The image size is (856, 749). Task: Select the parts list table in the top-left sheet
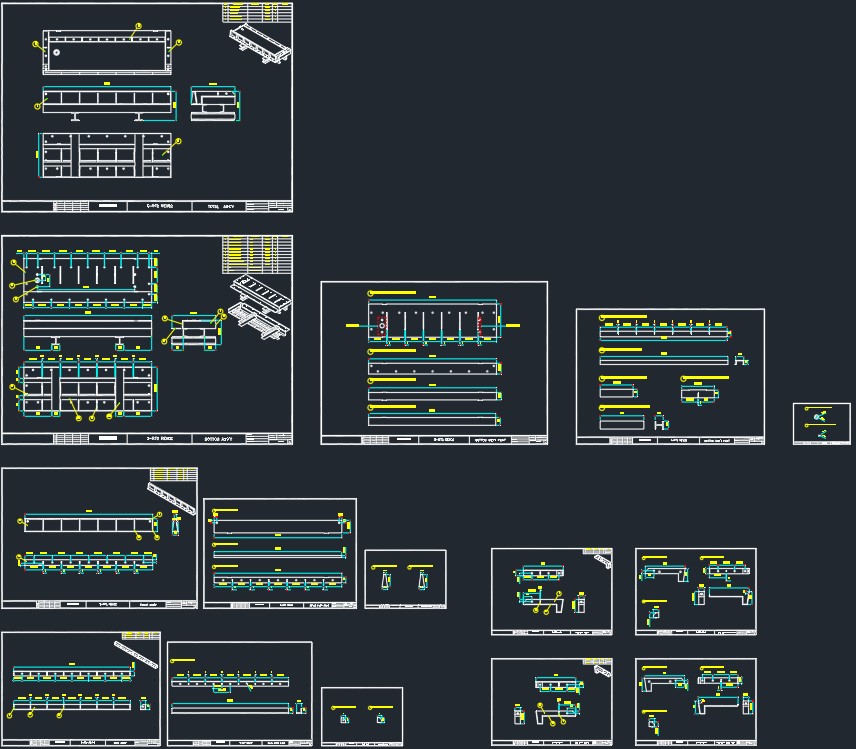coord(250,12)
